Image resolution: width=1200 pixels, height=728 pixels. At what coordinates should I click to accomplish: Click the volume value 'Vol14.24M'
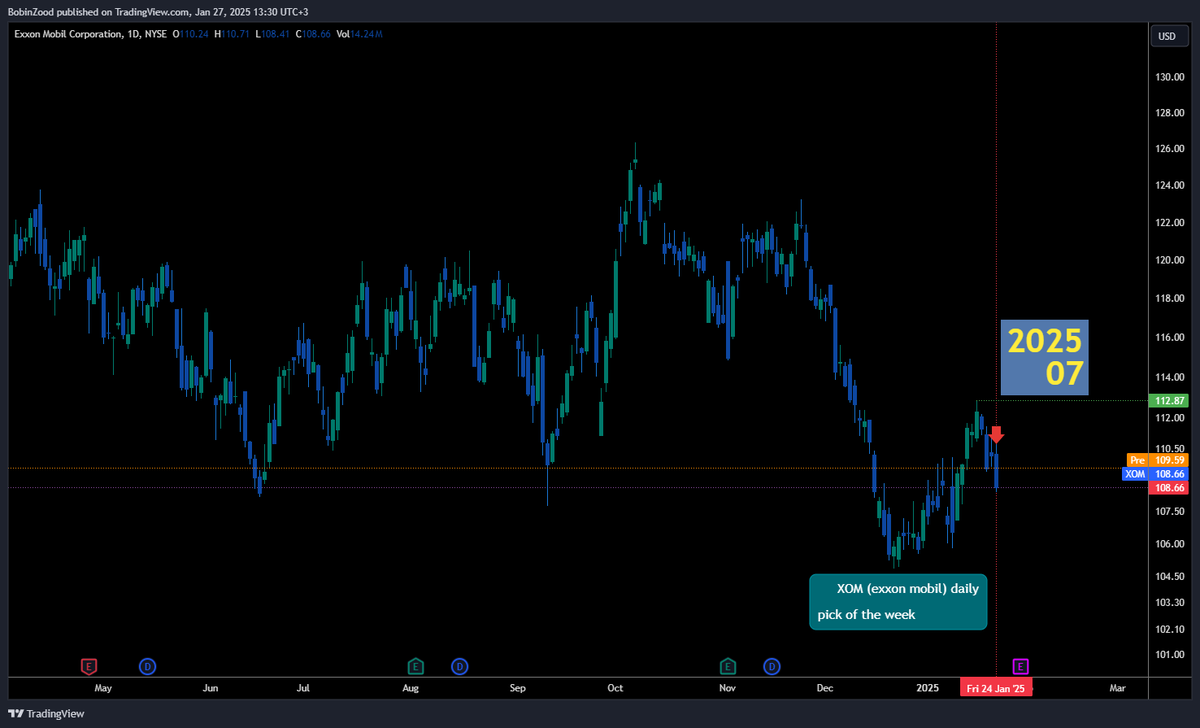pos(360,34)
